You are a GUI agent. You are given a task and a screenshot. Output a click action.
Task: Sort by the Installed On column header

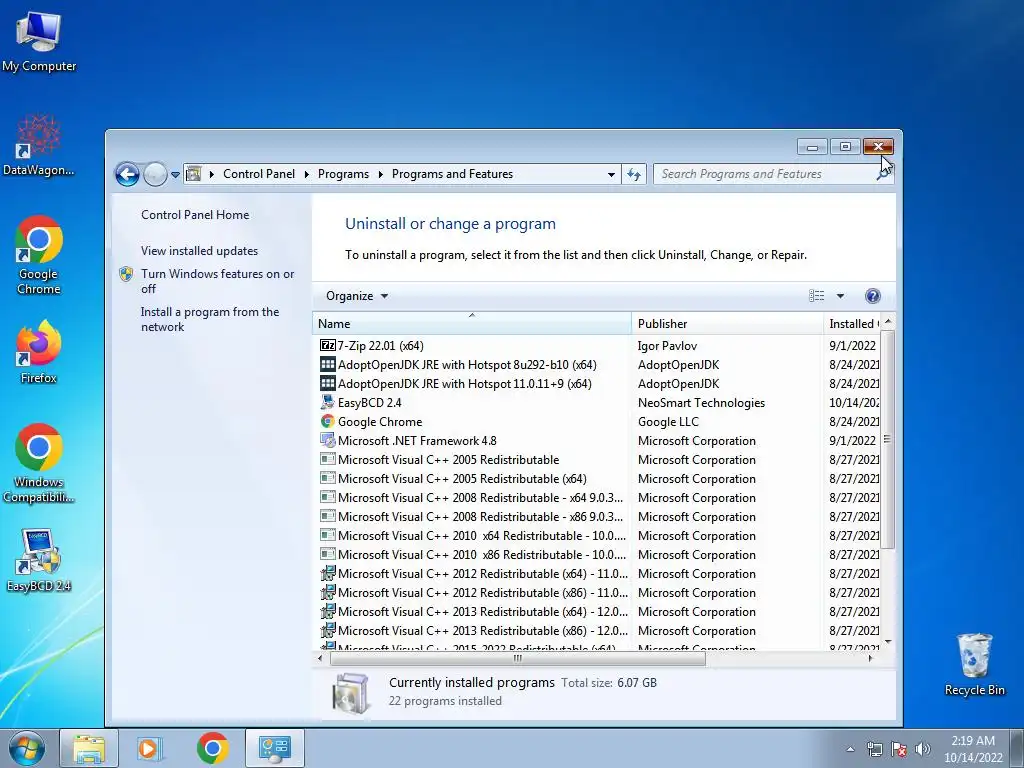[x=852, y=323]
